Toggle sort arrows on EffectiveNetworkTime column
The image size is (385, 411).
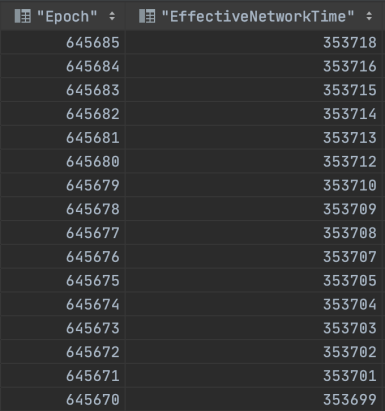tap(369, 16)
